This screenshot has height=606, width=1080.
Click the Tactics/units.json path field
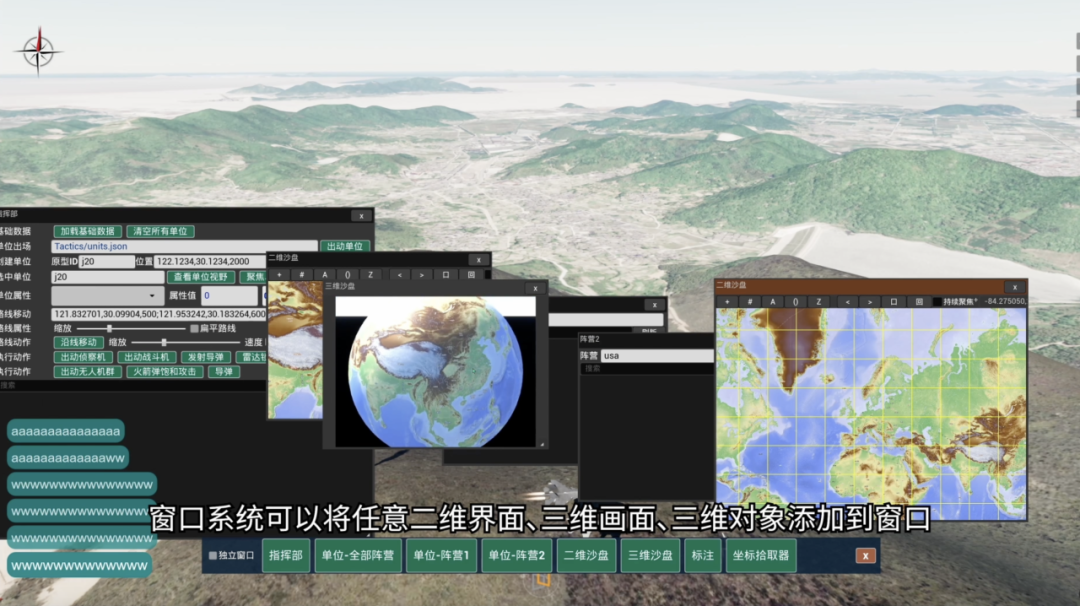click(x=185, y=247)
